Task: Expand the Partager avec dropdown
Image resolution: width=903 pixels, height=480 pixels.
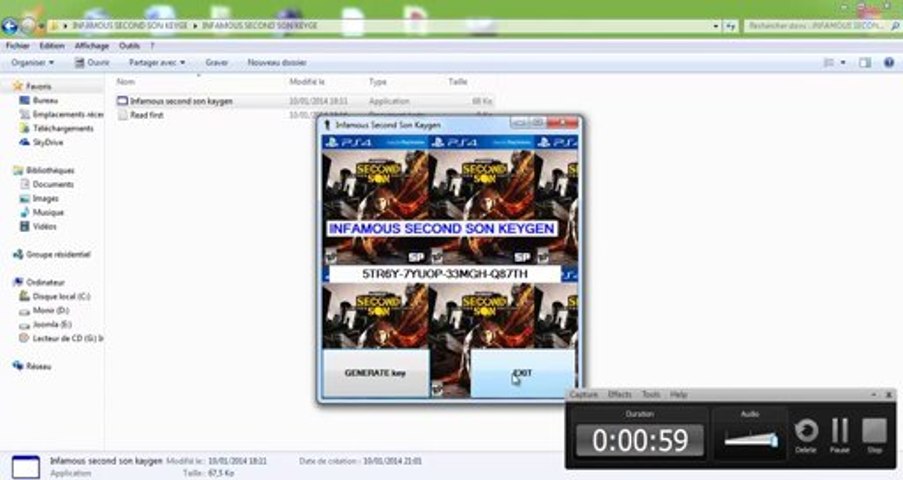Action: [157, 62]
